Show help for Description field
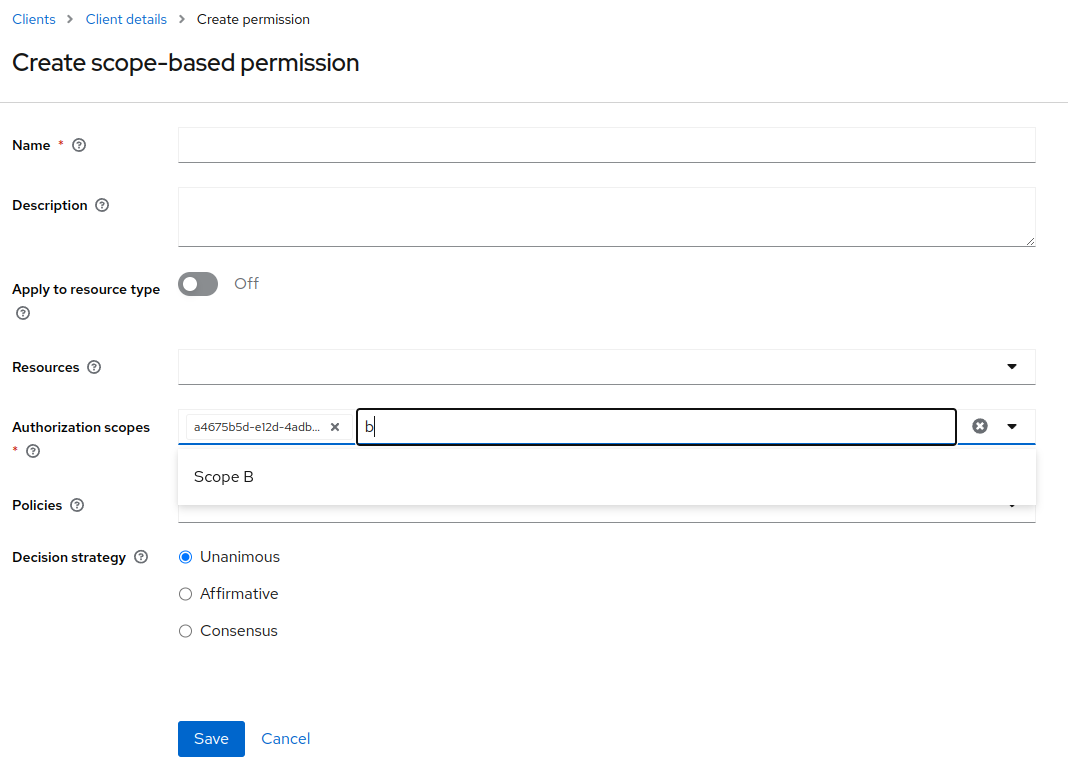1068x775 pixels. coord(102,205)
